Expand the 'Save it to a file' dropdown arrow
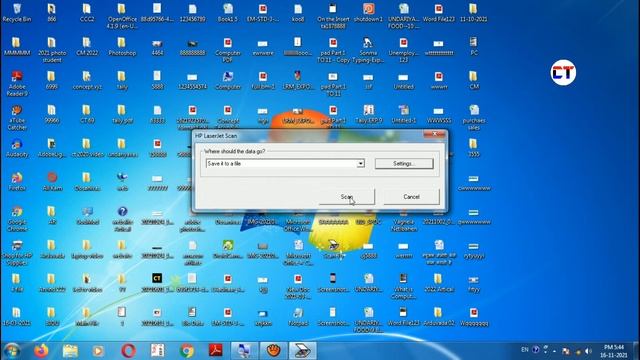The height and width of the screenshot is (360, 640). pos(360,164)
